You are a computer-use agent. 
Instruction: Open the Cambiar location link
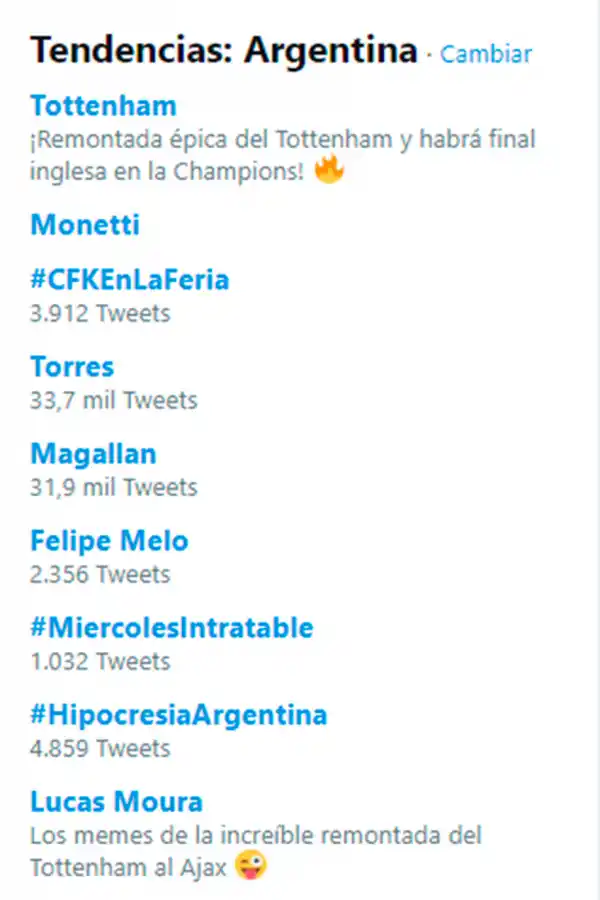point(485,55)
